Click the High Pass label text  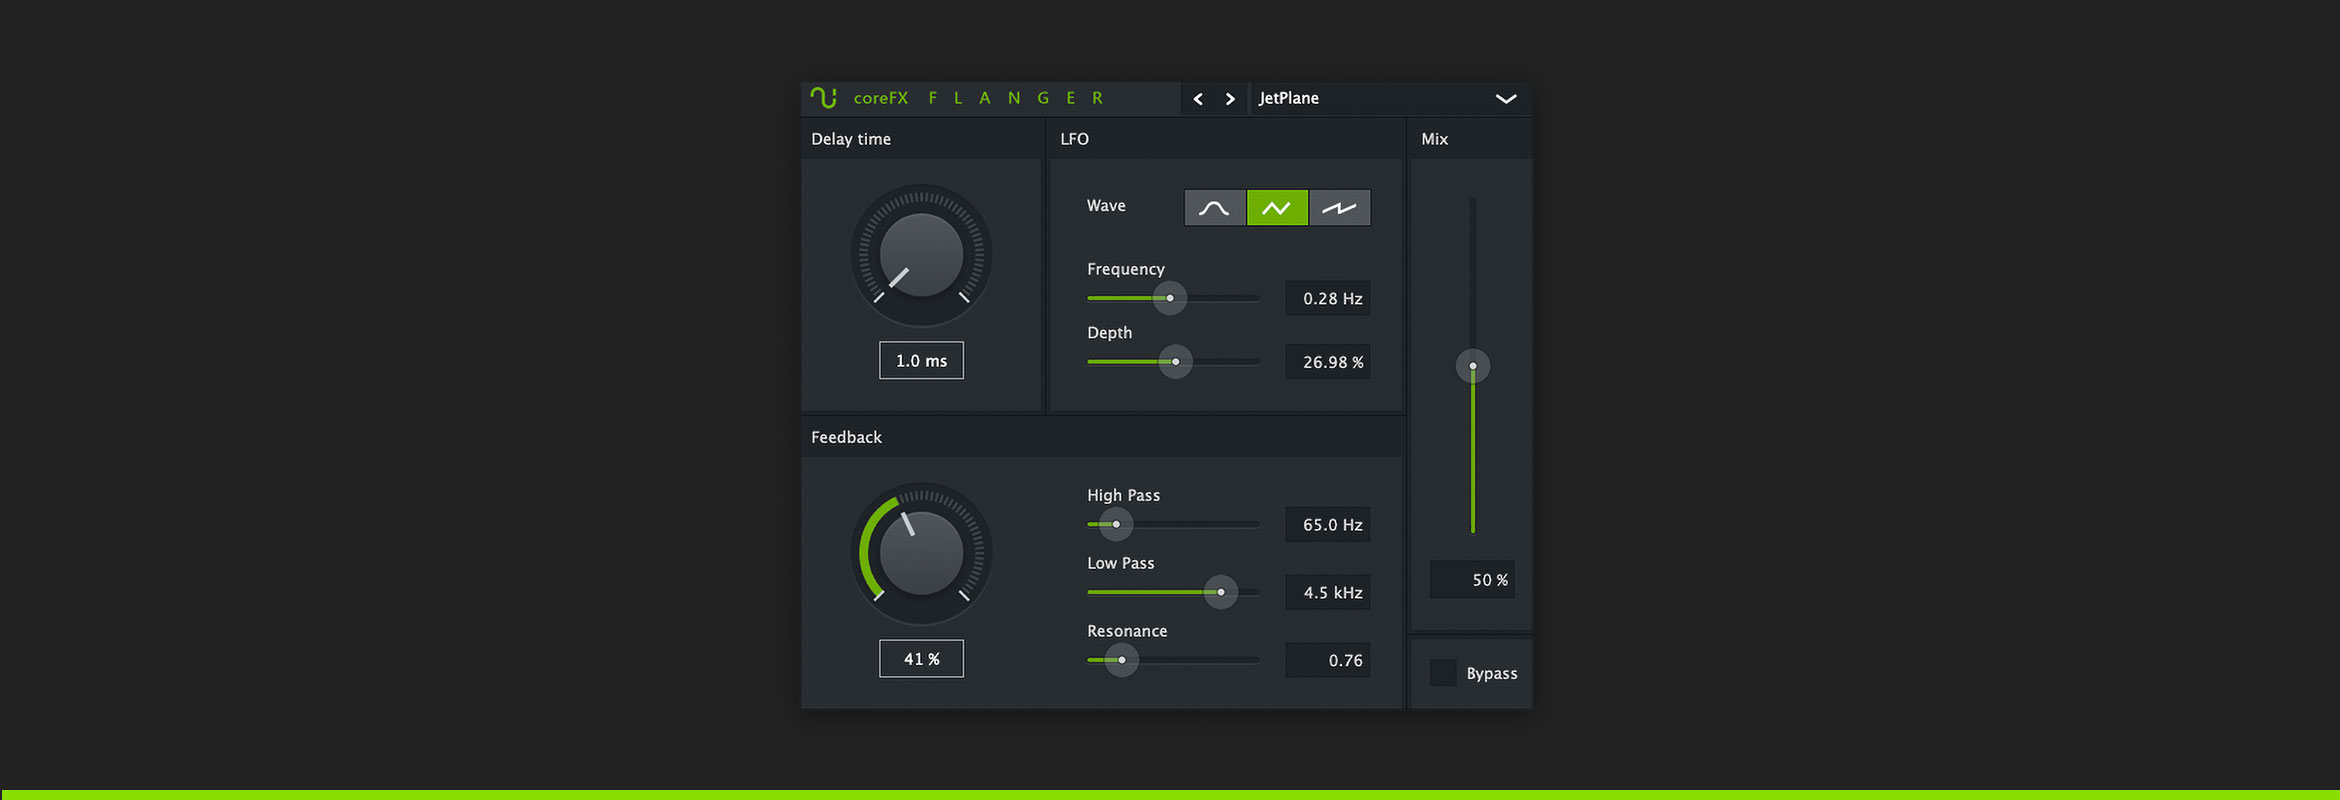[1124, 495]
